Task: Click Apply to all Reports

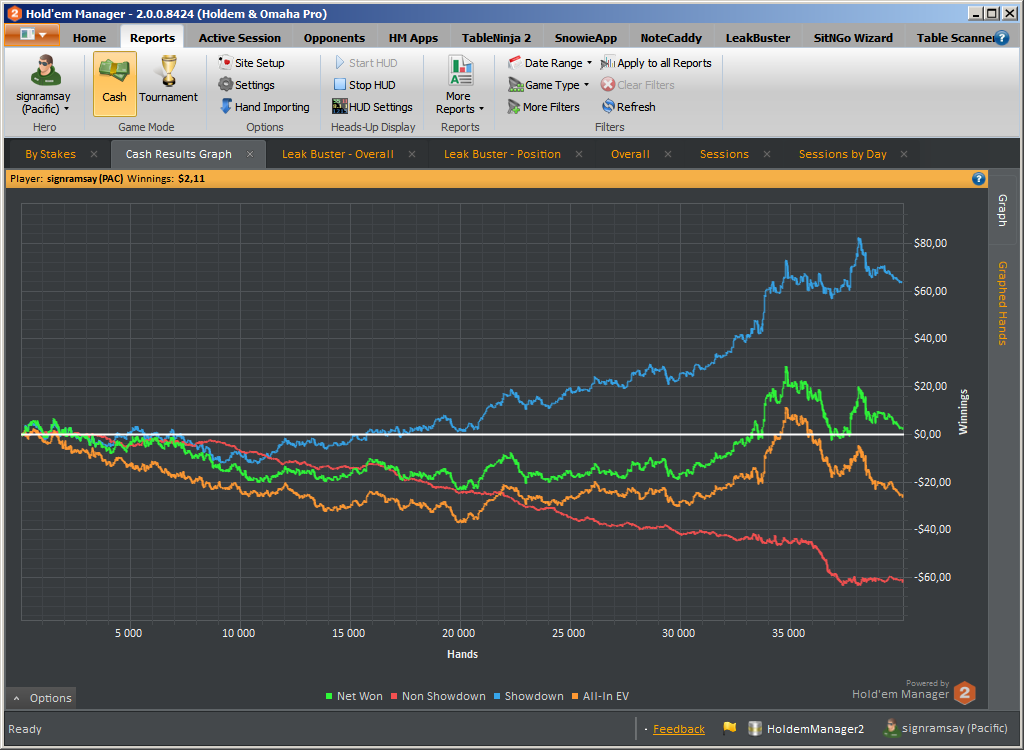Action: click(x=656, y=63)
